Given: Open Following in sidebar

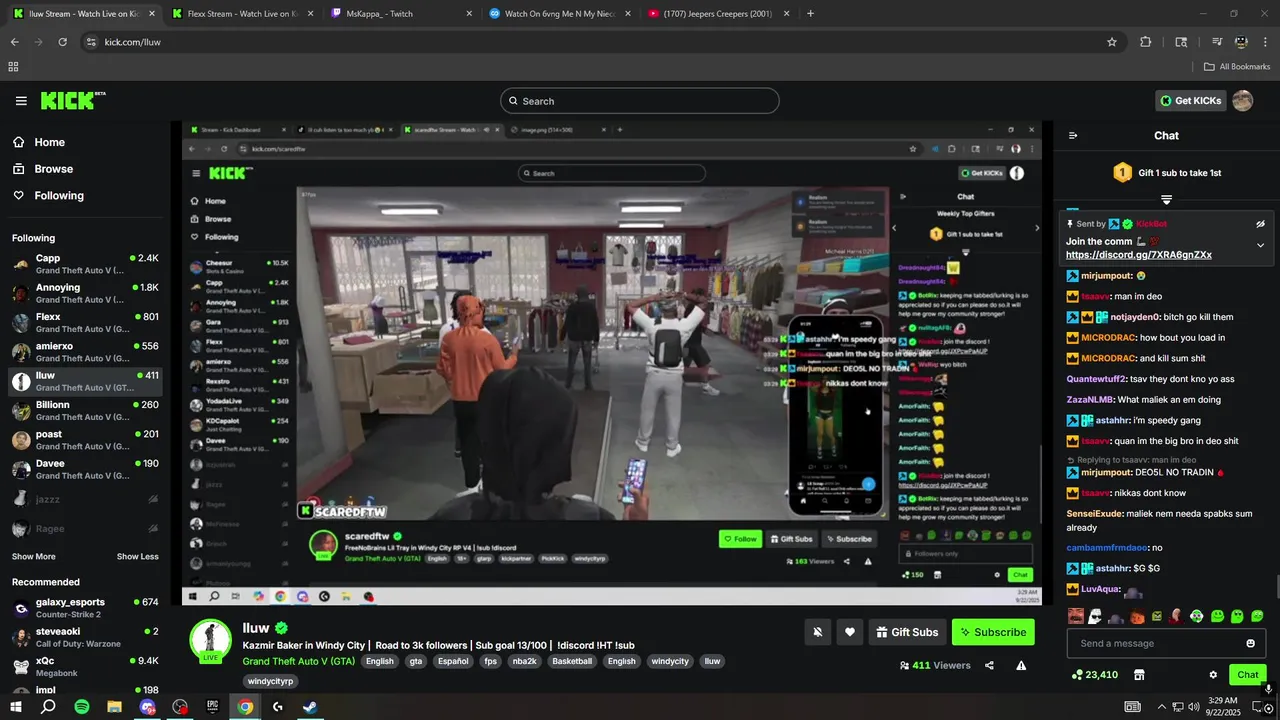Looking at the screenshot, I should click(x=59, y=196).
